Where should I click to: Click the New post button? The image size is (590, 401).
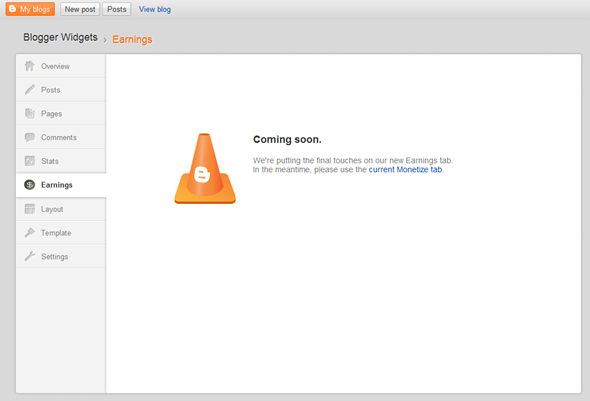tap(80, 9)
